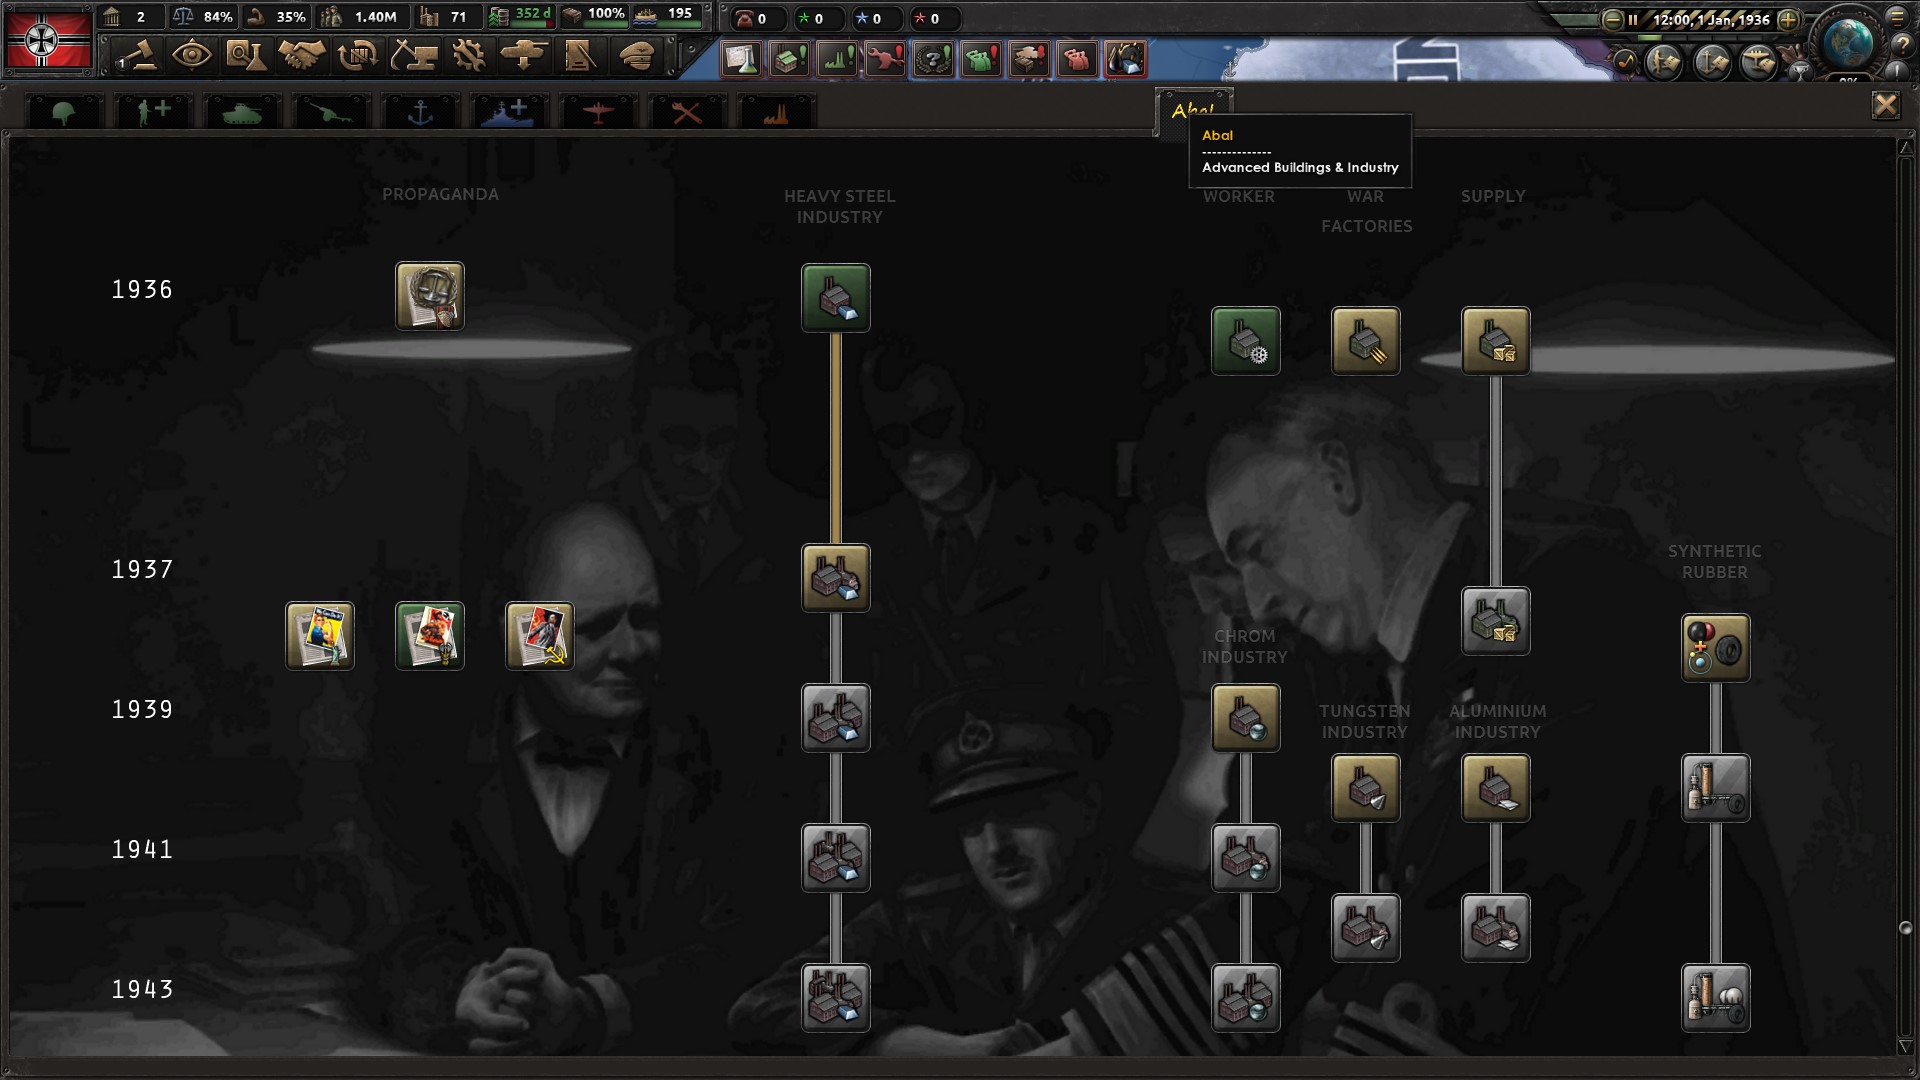Switch to the Engineering tools research tab
The width and height of the screenshot is (1920, 1080).
tap(687, 112)
